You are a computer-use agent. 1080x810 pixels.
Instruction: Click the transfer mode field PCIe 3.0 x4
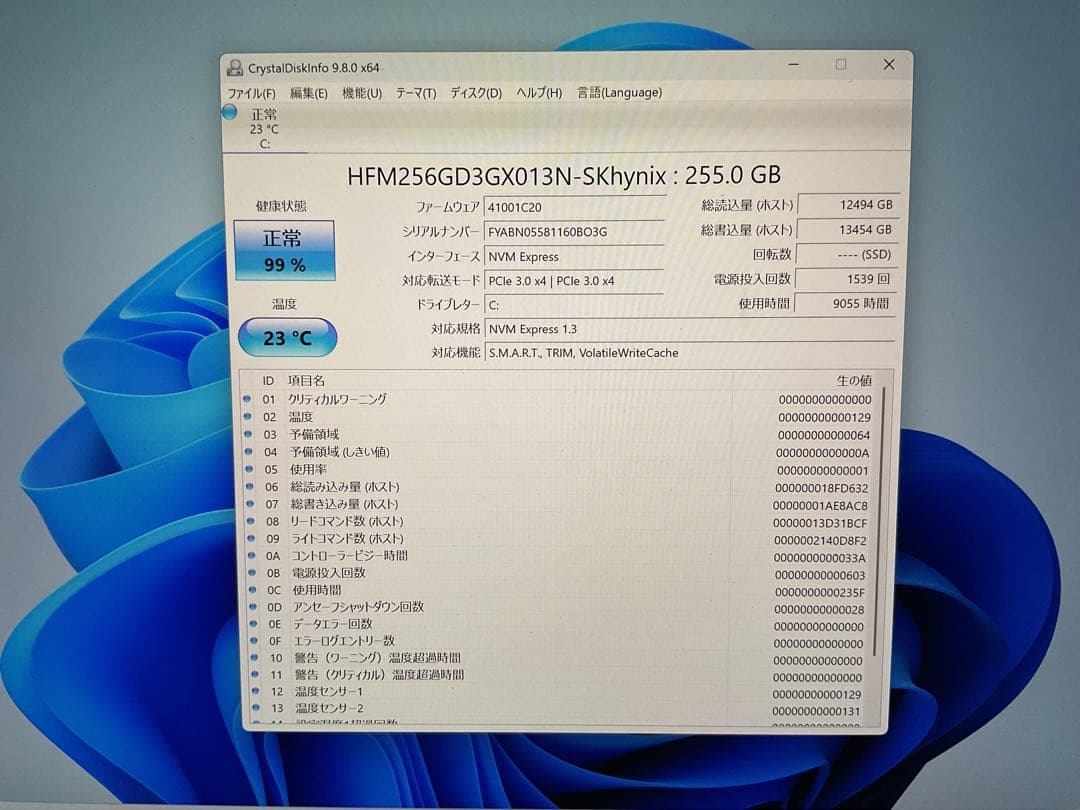click(574, 281)
